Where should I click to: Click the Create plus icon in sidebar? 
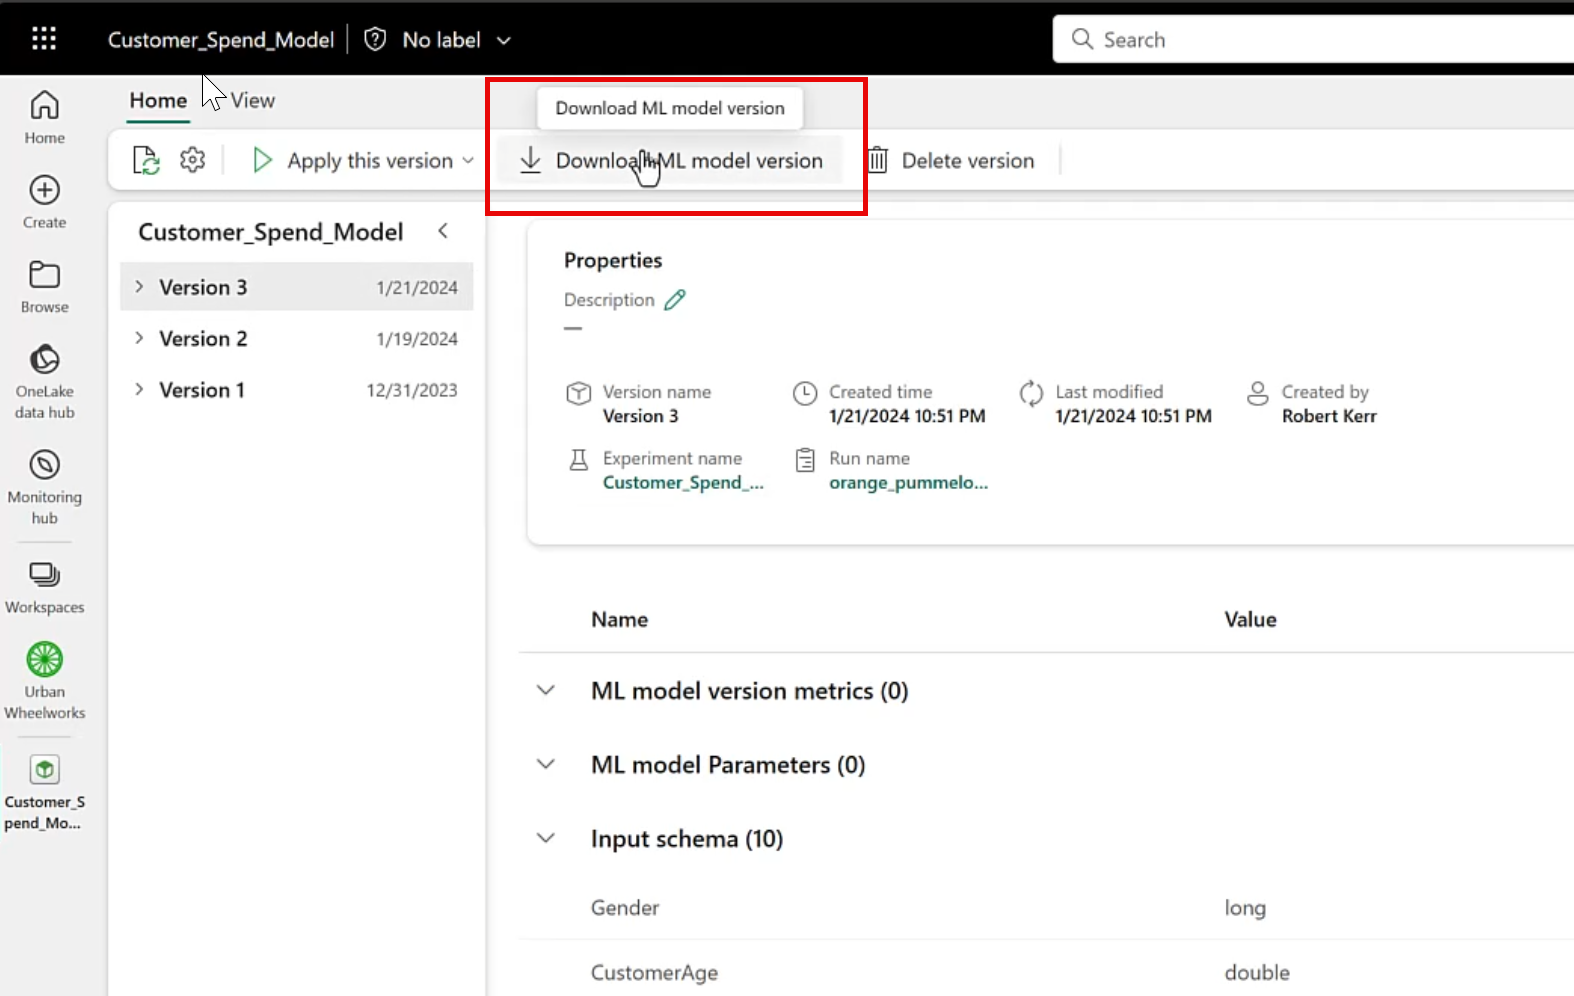tap(44, 191)
